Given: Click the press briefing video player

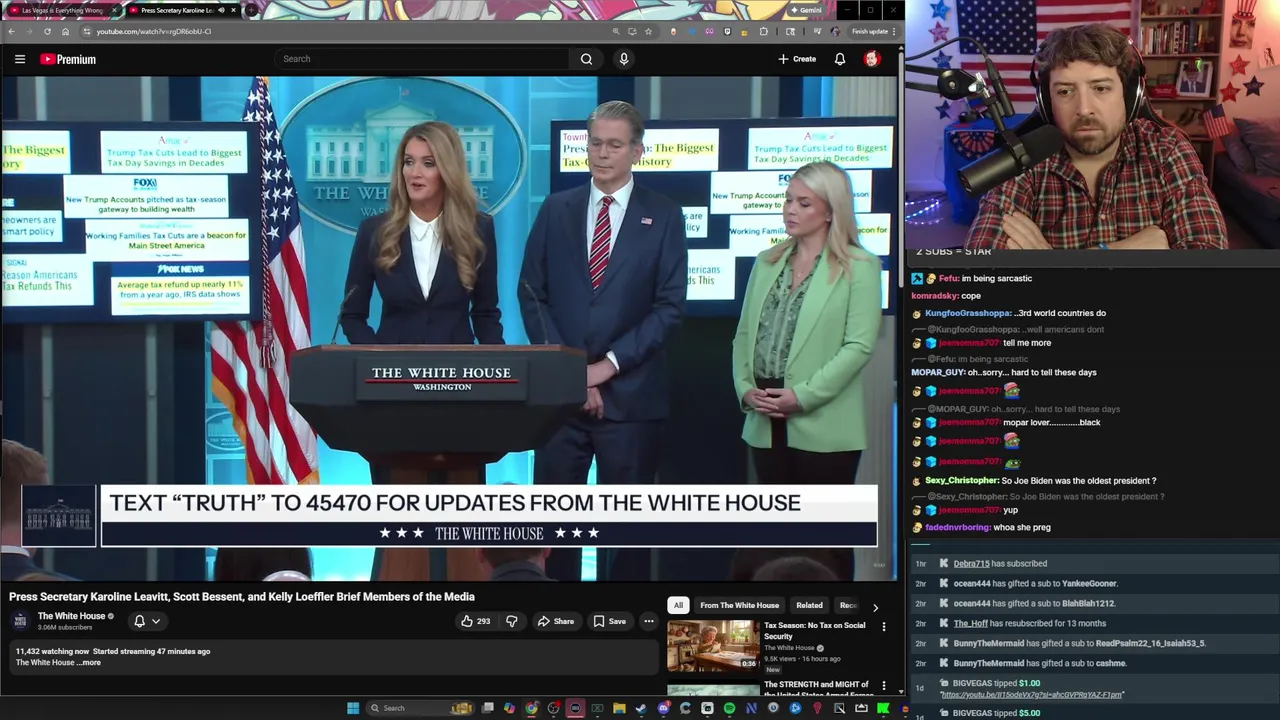Looking at the screenshot, I should tap(449, 328).
